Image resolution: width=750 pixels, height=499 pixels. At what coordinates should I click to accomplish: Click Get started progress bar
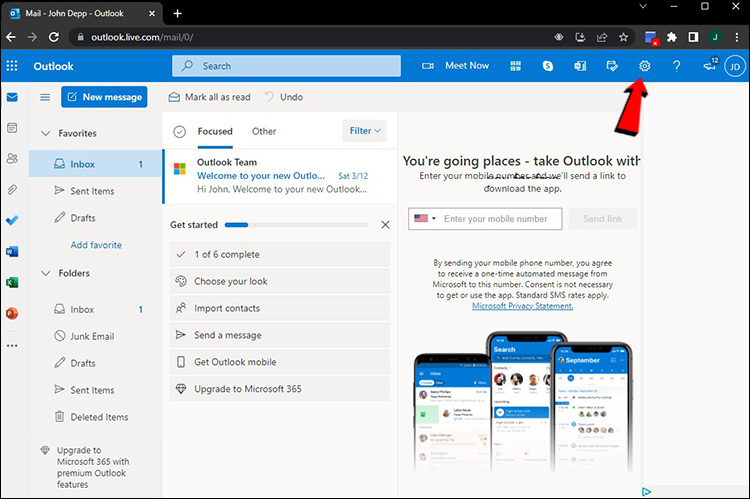(296, 225)
